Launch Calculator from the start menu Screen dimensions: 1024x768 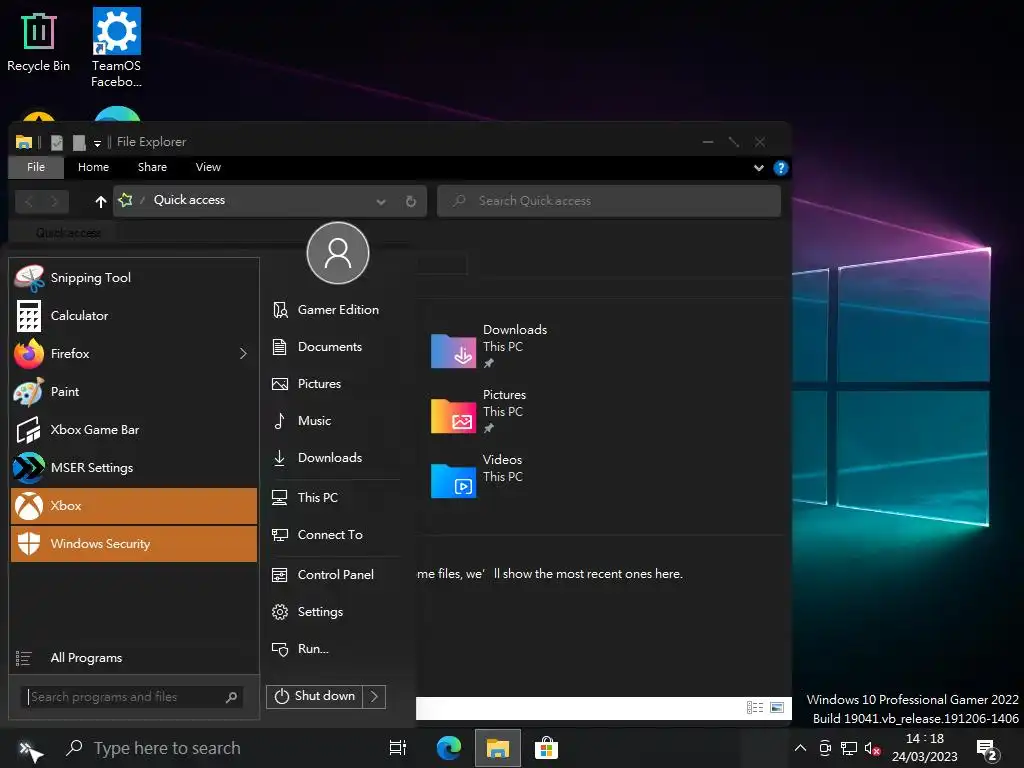pos(134,315)
